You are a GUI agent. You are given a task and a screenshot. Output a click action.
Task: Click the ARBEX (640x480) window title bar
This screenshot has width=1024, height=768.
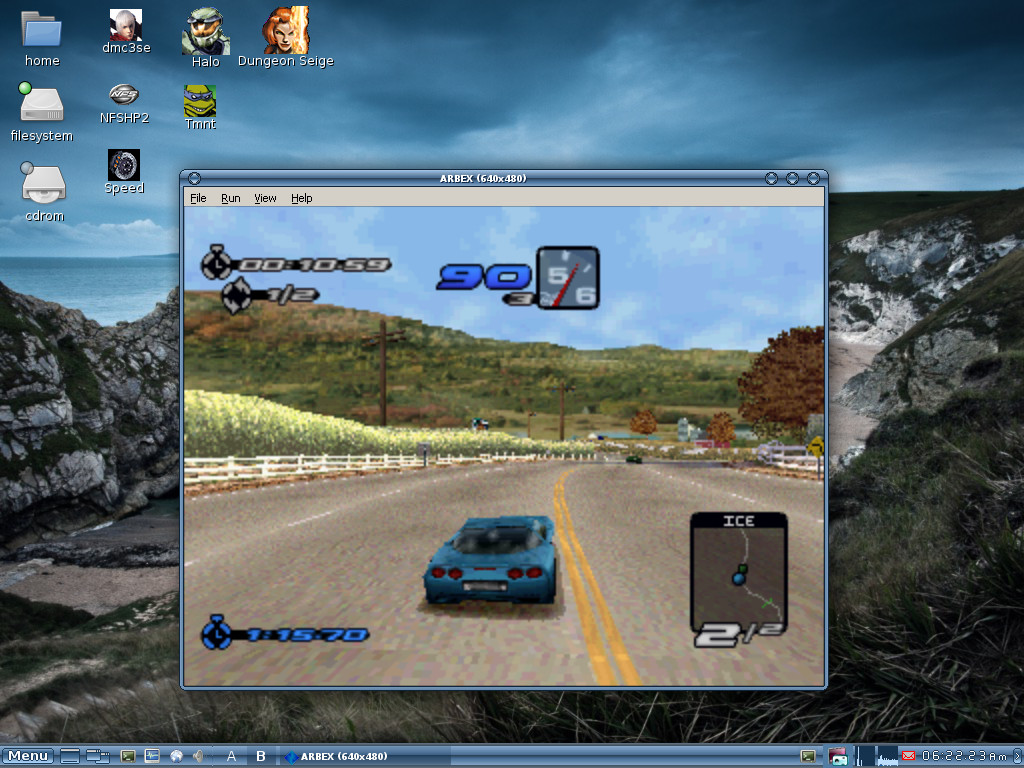coord(483,178)
